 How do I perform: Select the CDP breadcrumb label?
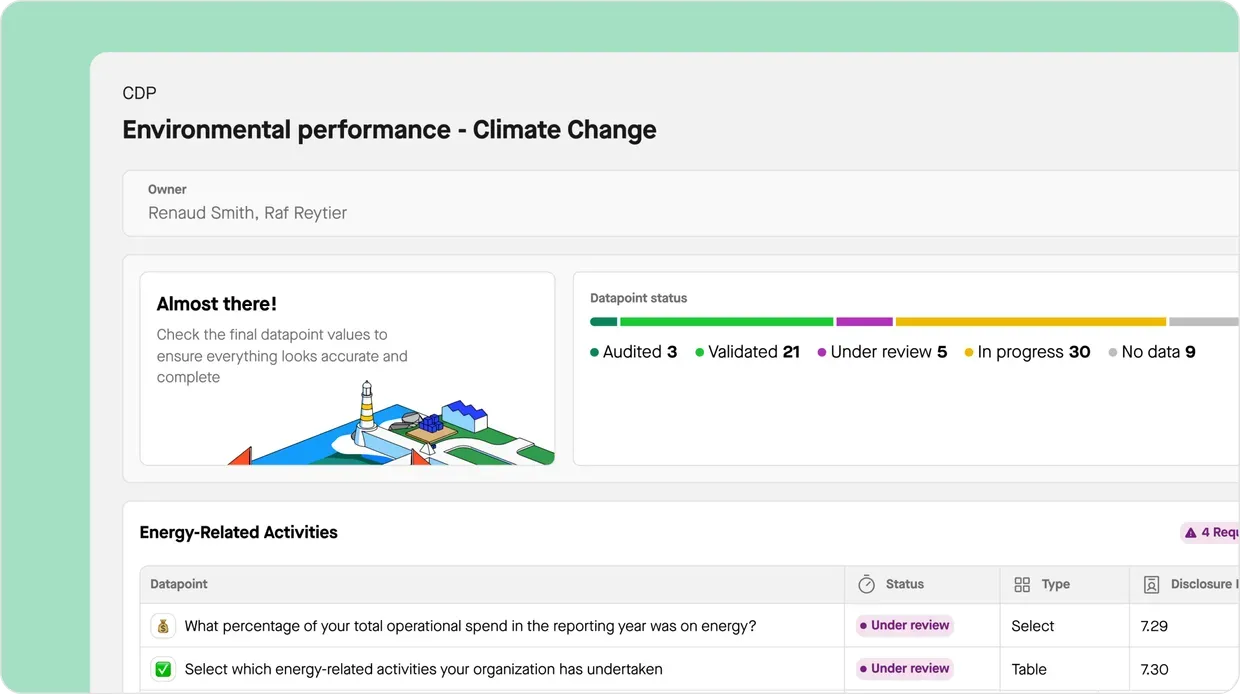[139, 93]
